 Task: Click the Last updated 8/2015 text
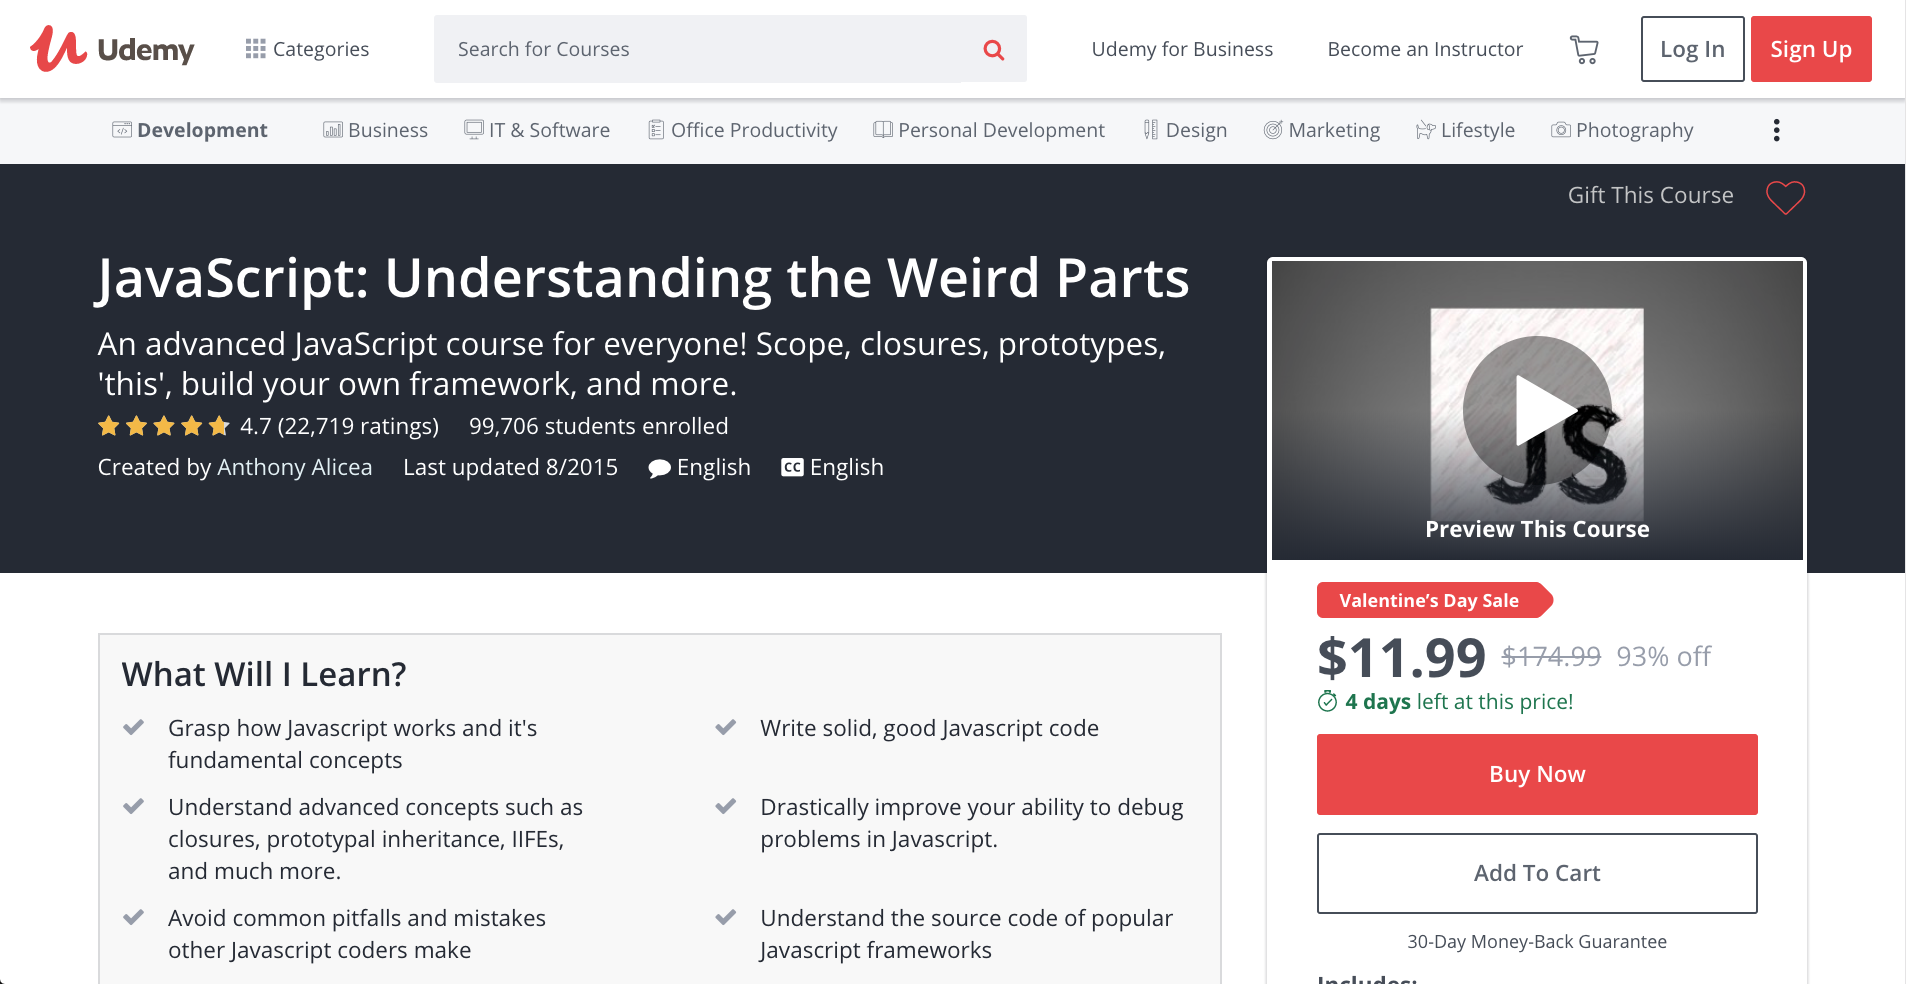point(510,467)
